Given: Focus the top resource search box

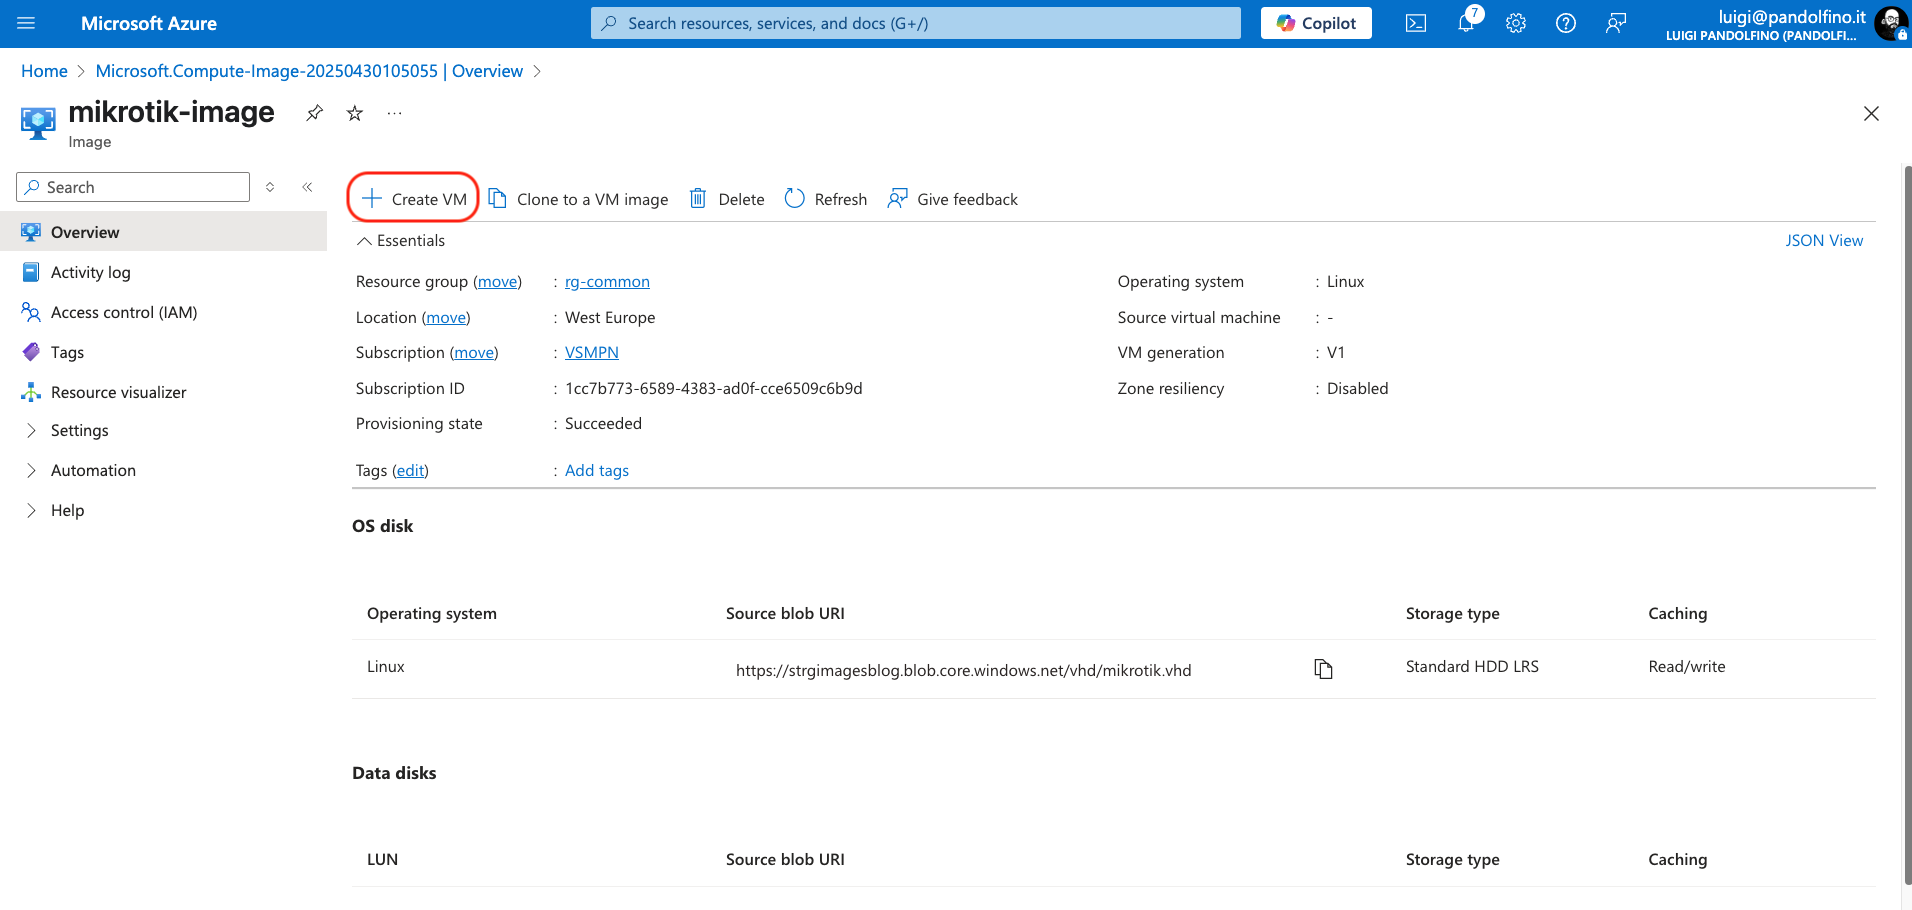Looking at the screenshot, I should [915, 23].
